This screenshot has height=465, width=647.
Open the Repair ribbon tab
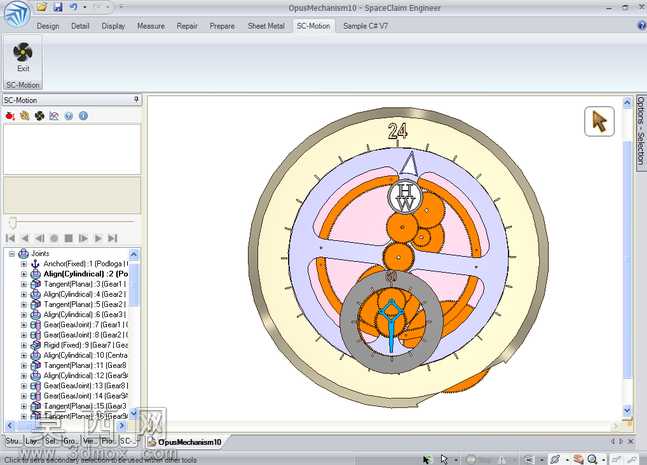[187, 26]
